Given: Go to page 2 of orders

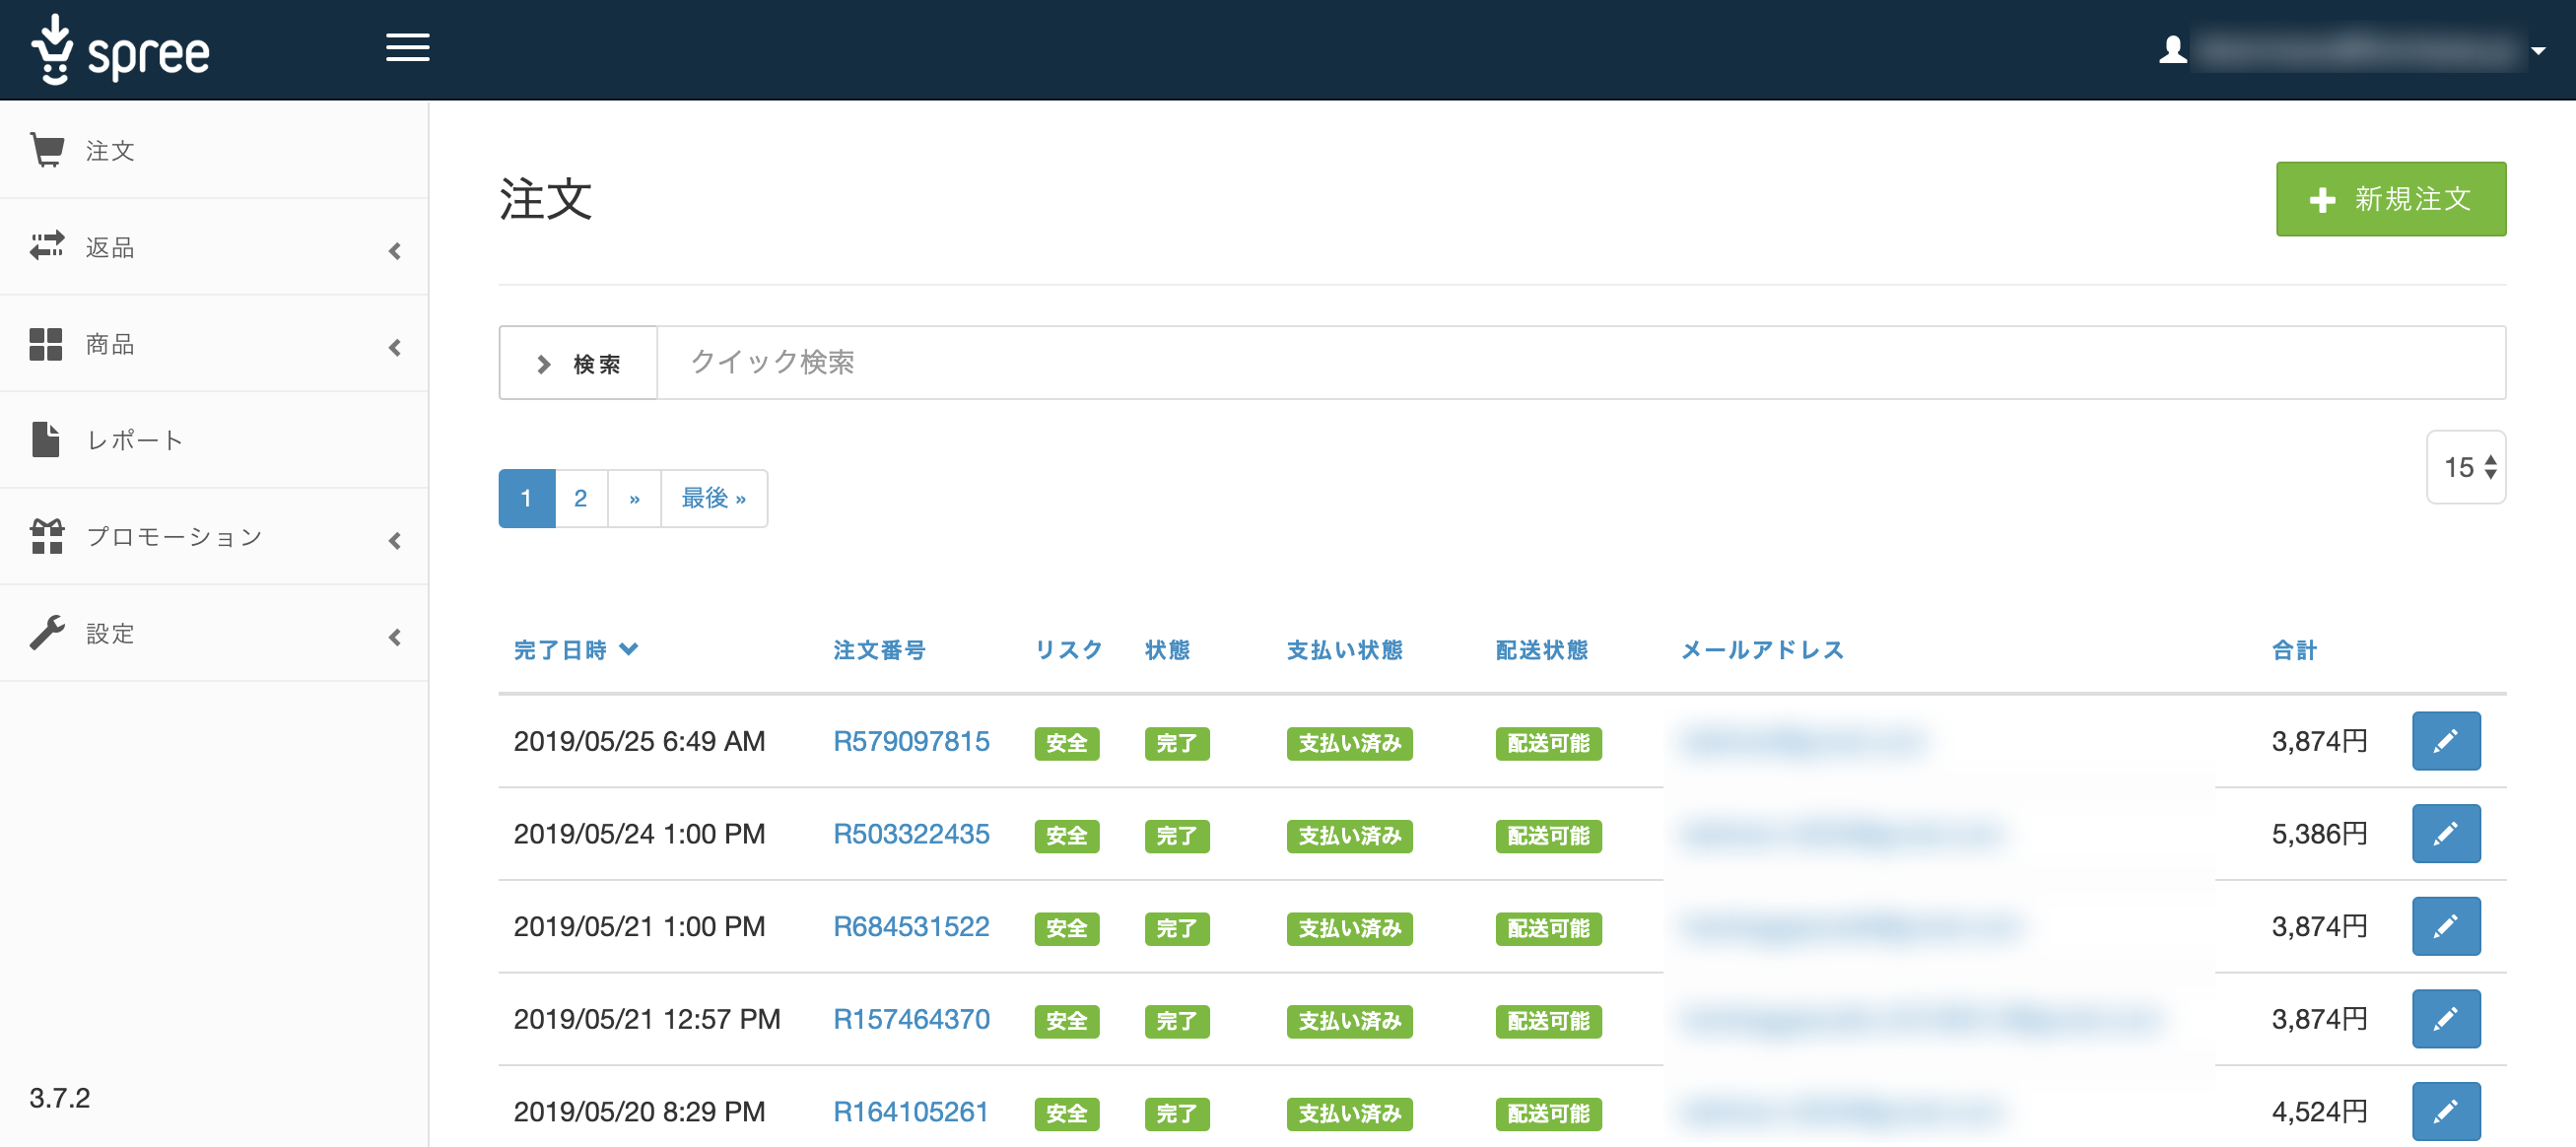Looking at the screenshot, I should click(580, 497).
